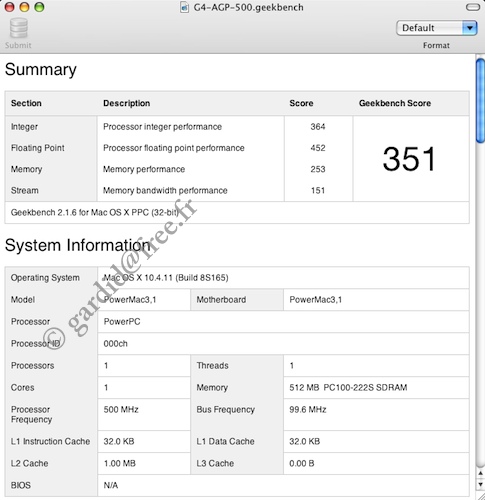Click the L2 Cache value 1.00 MB
Viewport: 485px width, 500px height.
pos(119,464)
